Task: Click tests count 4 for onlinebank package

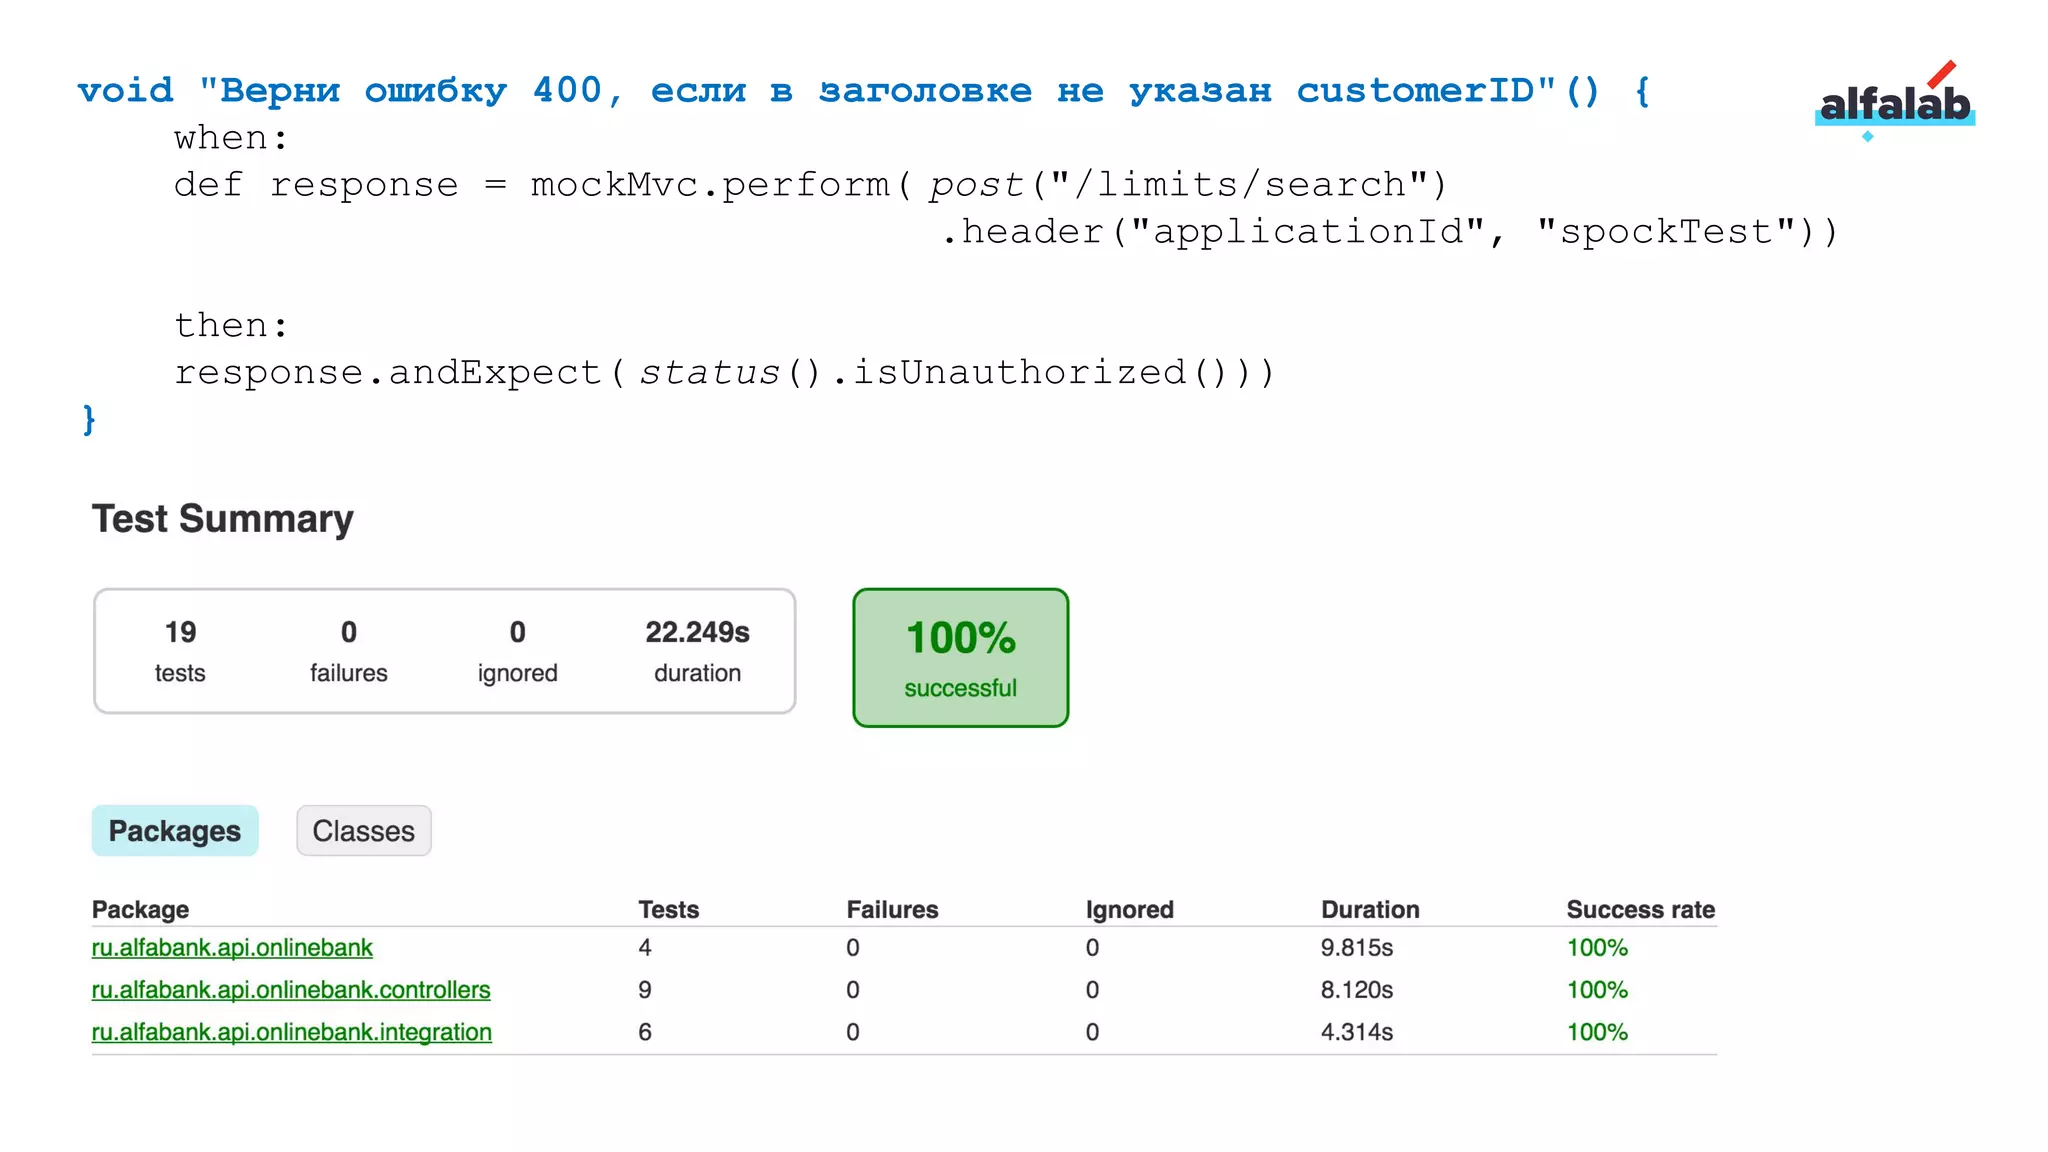Action: (645, 947)
